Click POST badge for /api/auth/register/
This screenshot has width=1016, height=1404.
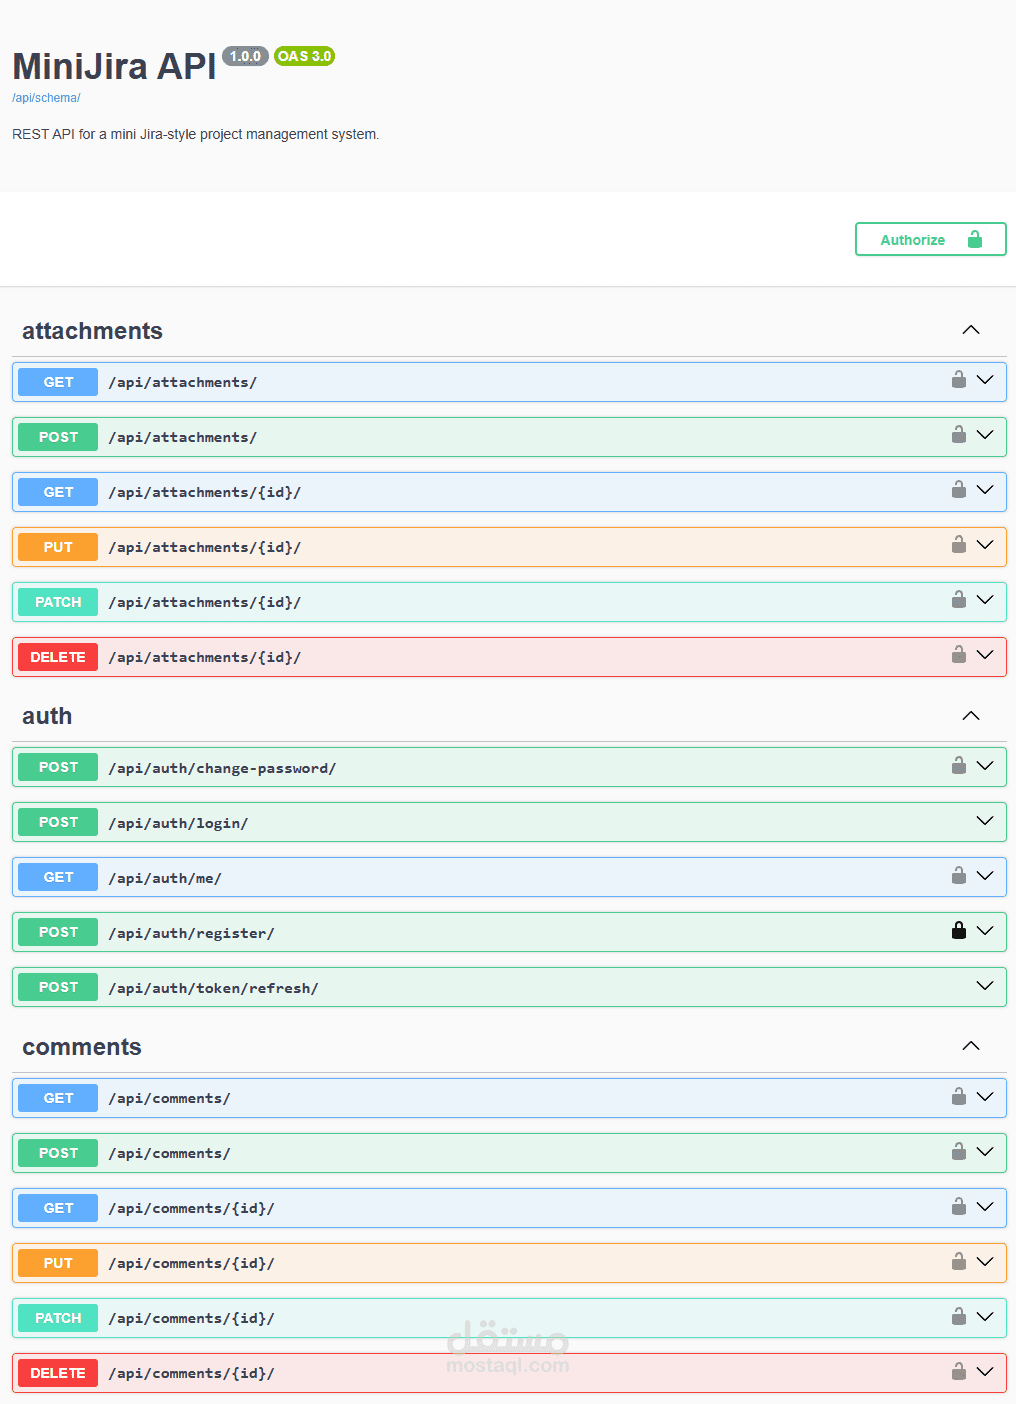click(x=58, y=932)
